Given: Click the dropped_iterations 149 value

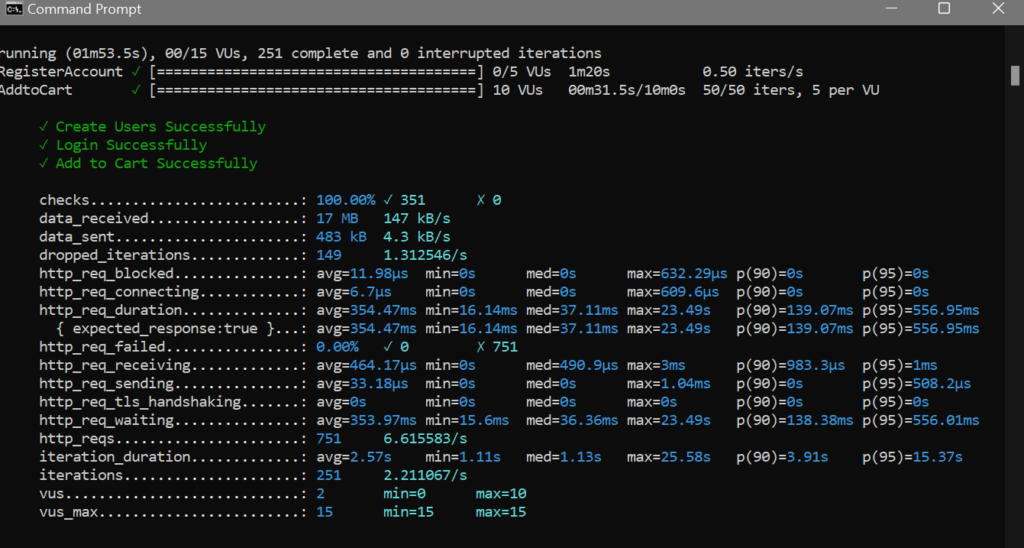Looking at the screenshot, I should click(x=328, y=255).
